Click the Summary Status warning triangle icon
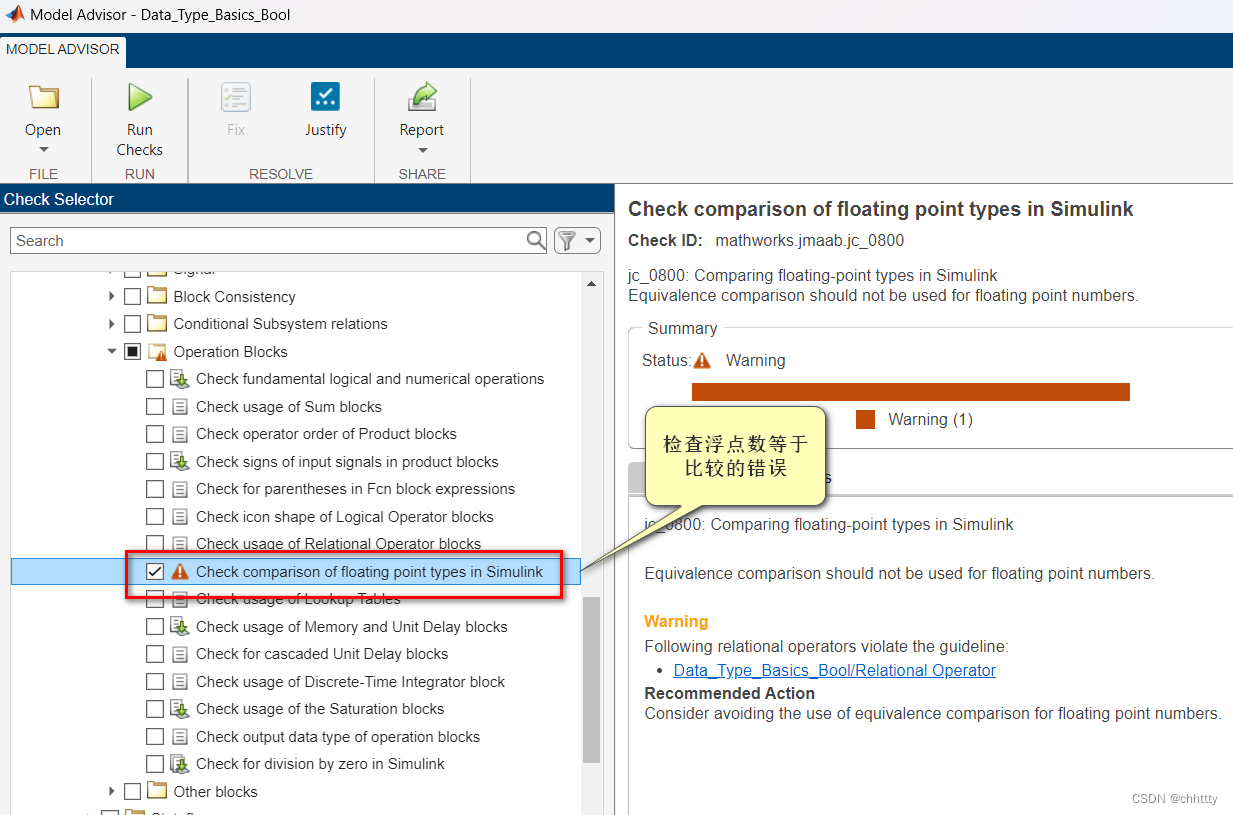Screen dimensions: 1233x815 pos(702,360)
